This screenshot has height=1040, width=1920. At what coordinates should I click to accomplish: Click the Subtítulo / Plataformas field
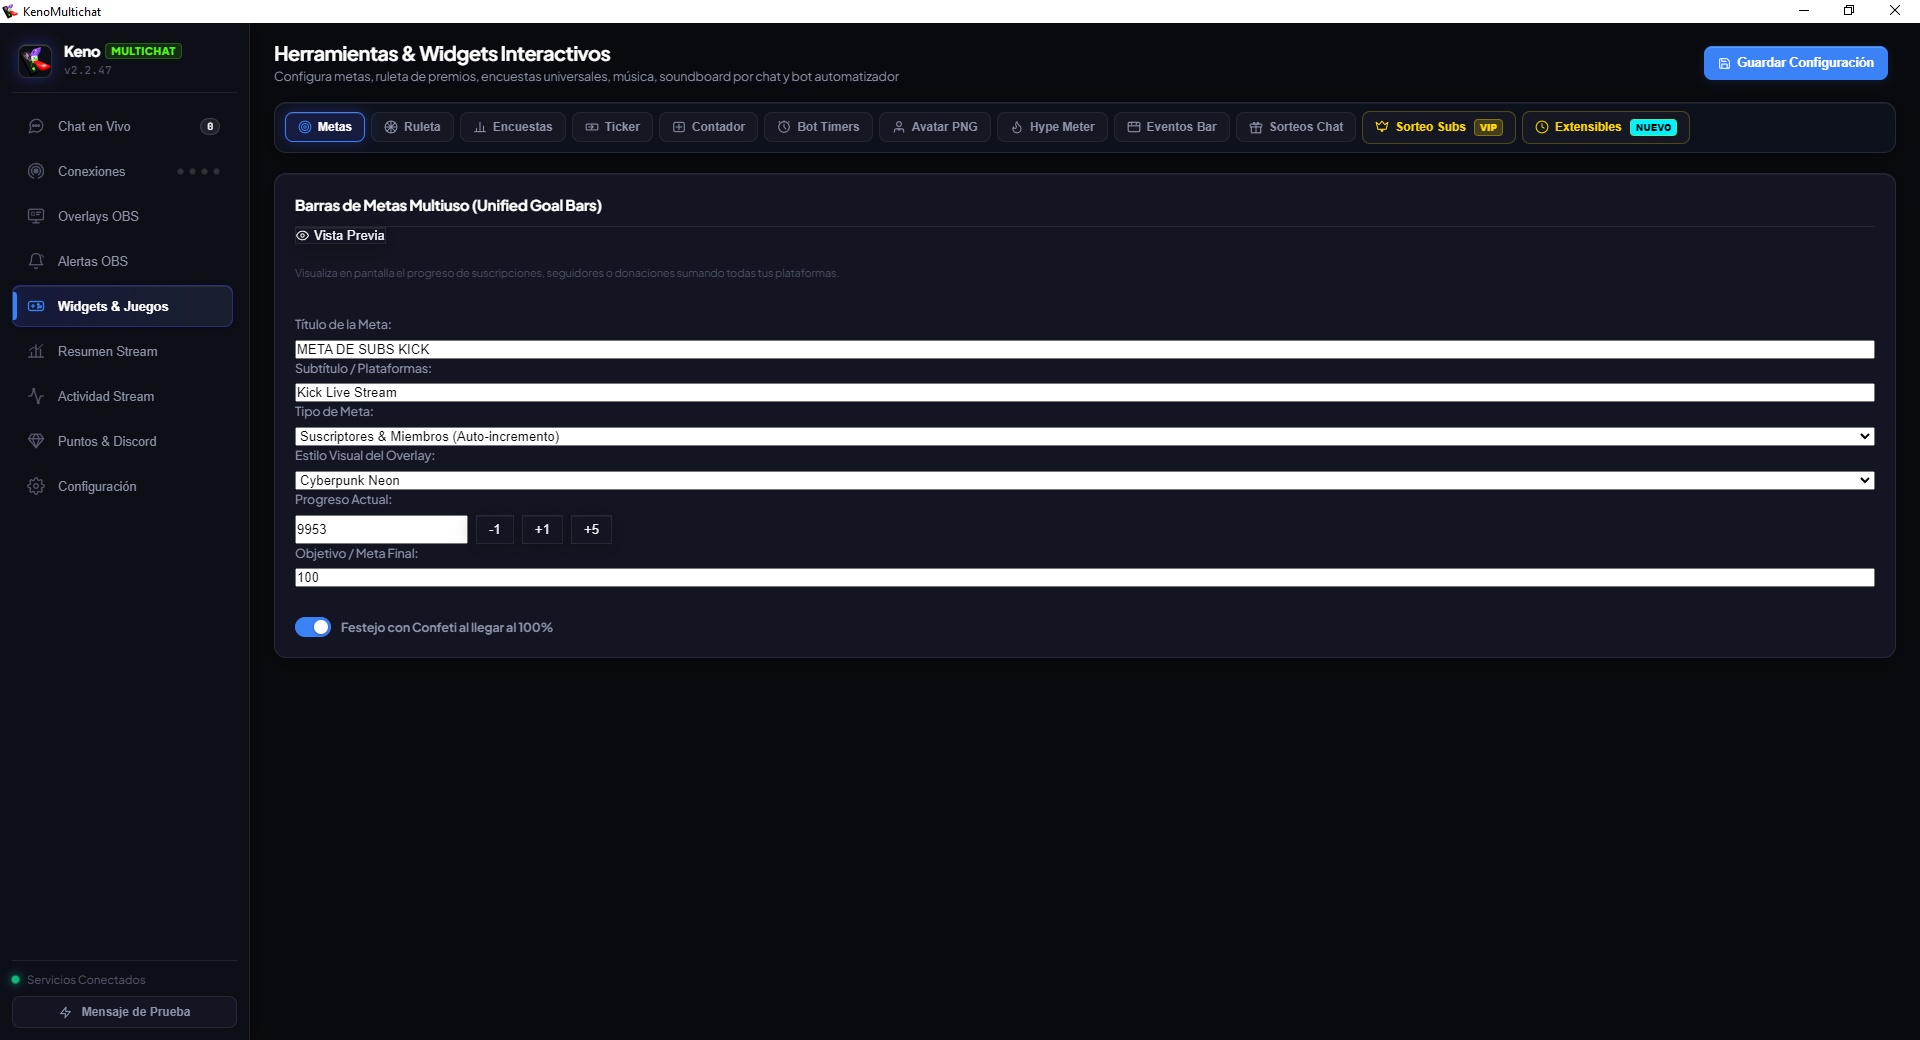1084,393
